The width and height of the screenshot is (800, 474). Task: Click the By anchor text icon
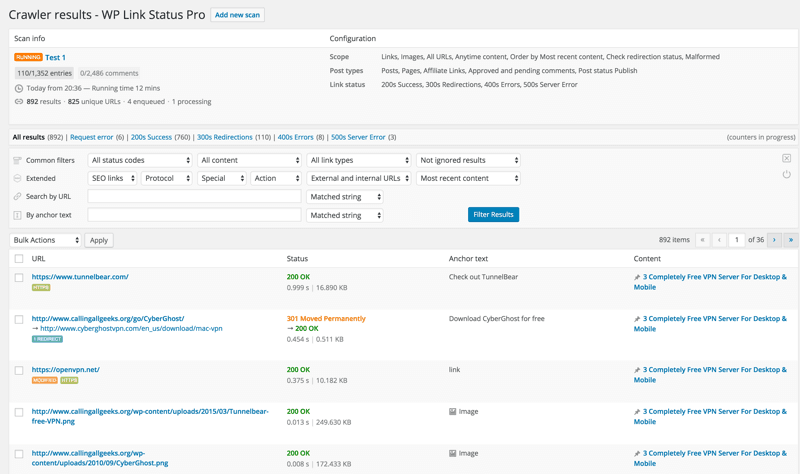[17, 215]
